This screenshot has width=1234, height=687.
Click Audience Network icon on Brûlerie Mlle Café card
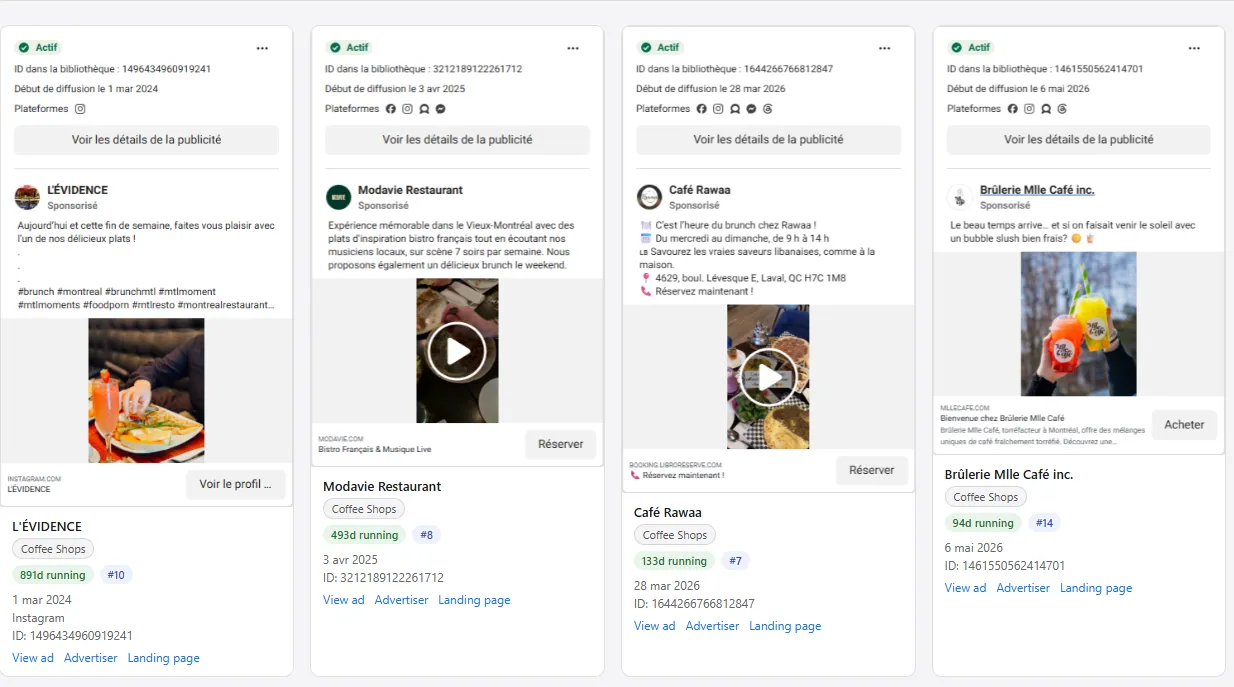[1046, 109]
